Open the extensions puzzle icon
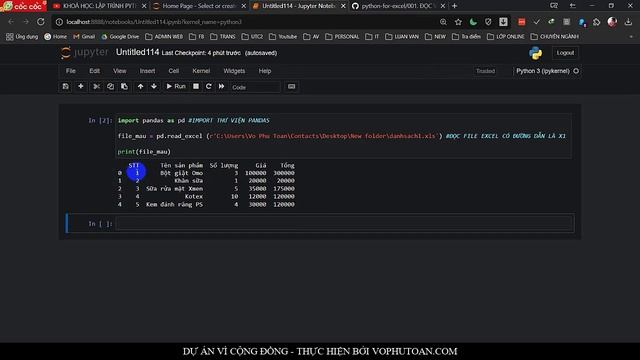Screen dimensions: 640x360 click(x=597, y=22)
